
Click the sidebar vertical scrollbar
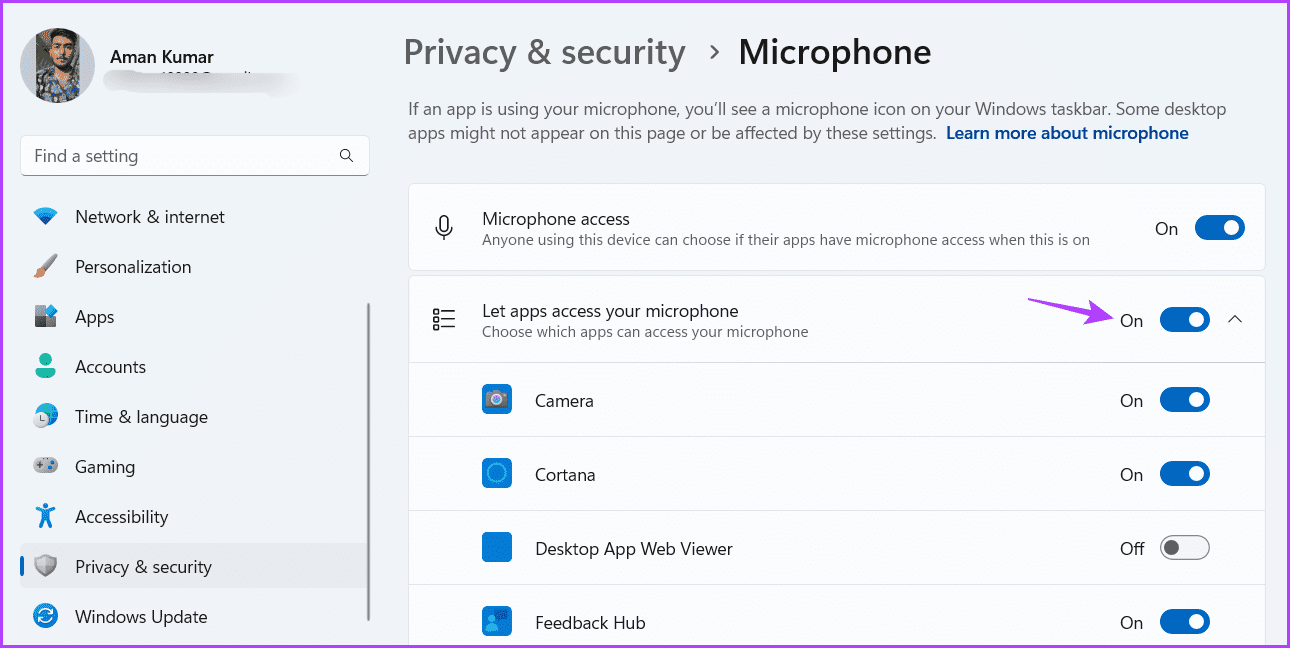[x=369, y=460]
